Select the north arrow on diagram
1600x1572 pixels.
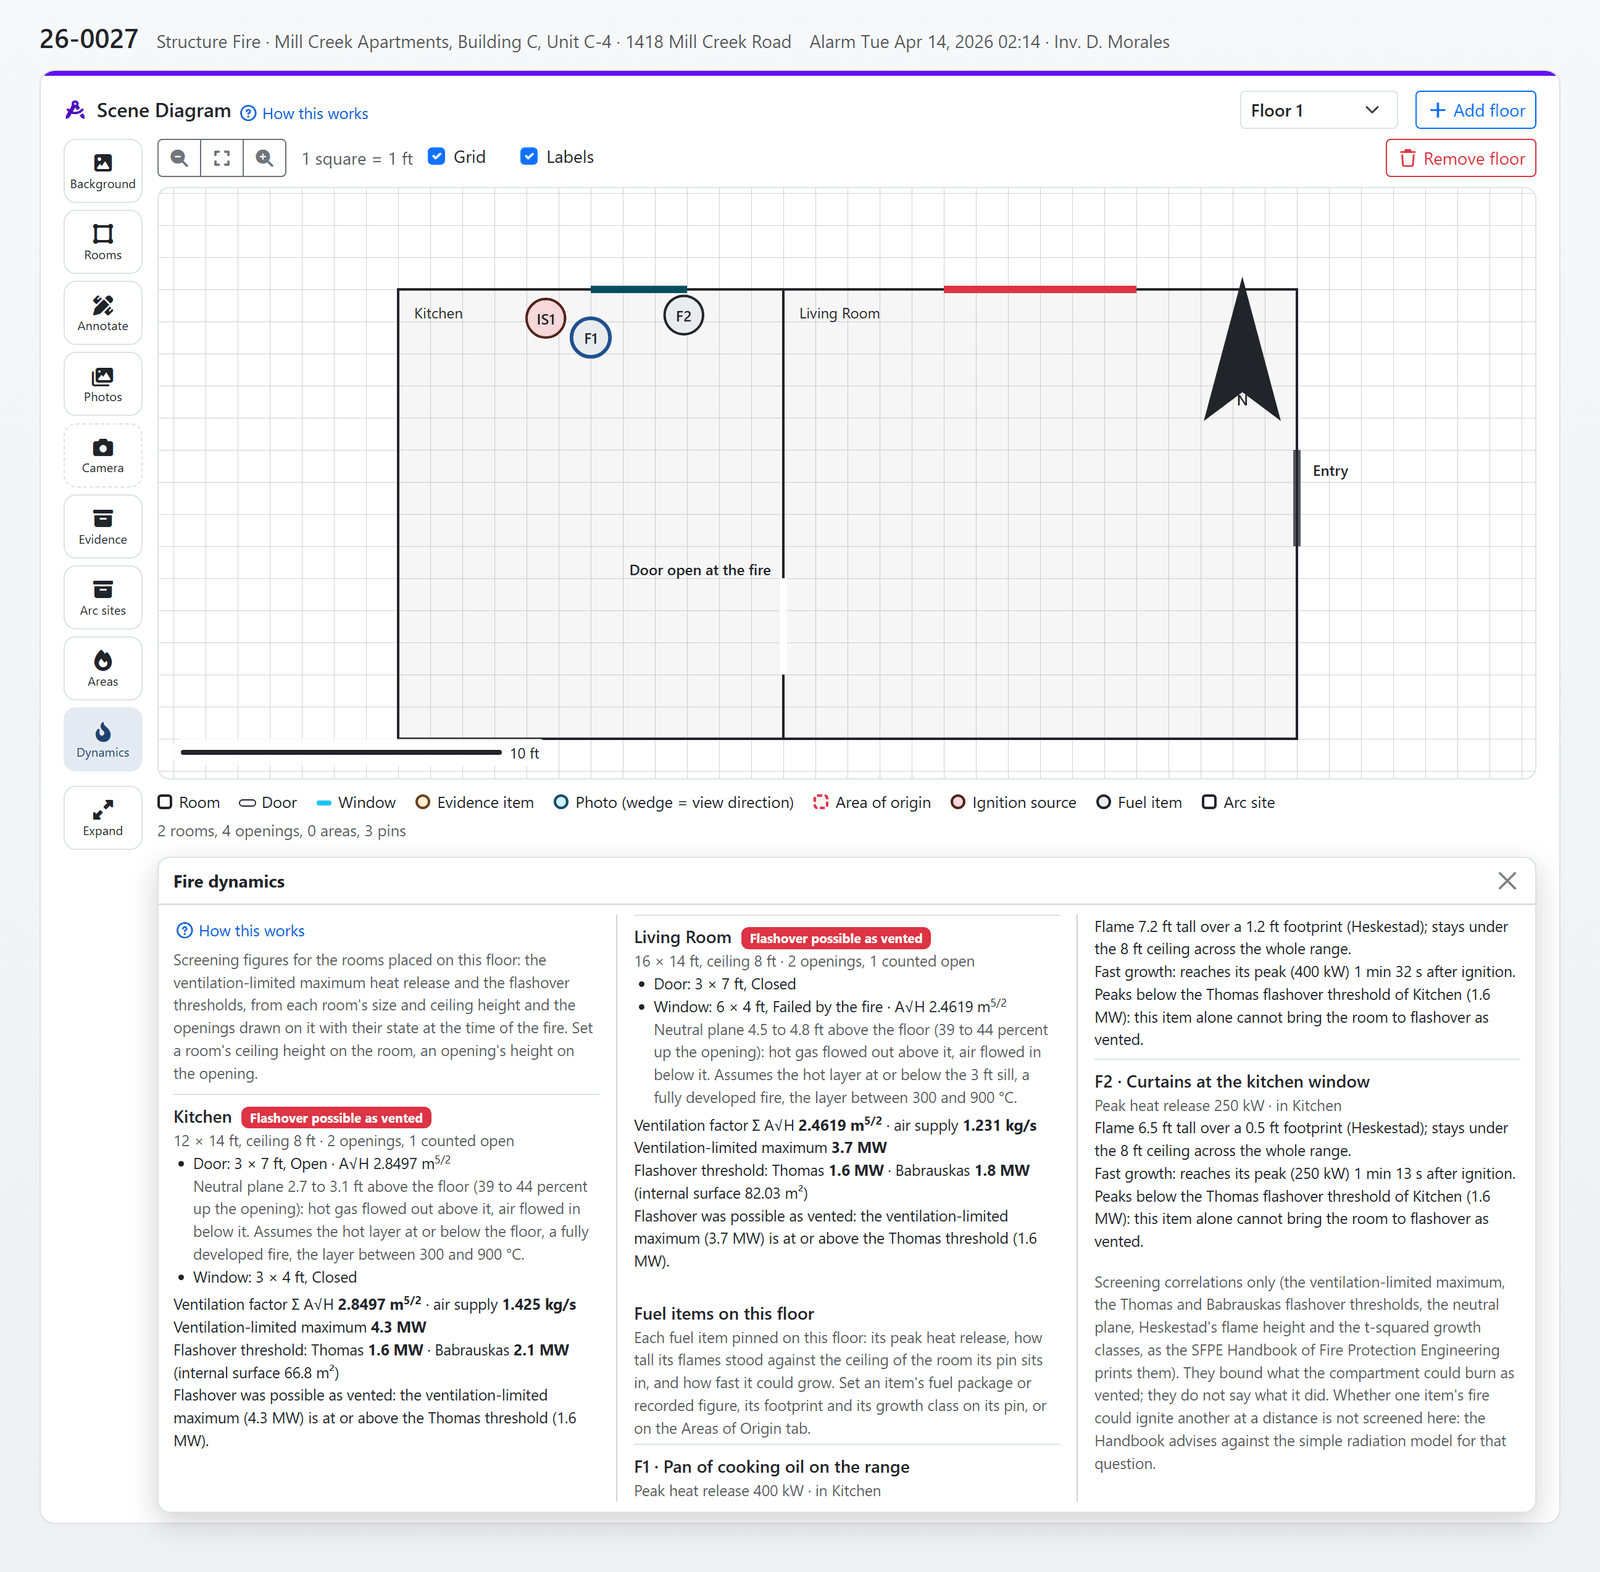pos(1242,350)
